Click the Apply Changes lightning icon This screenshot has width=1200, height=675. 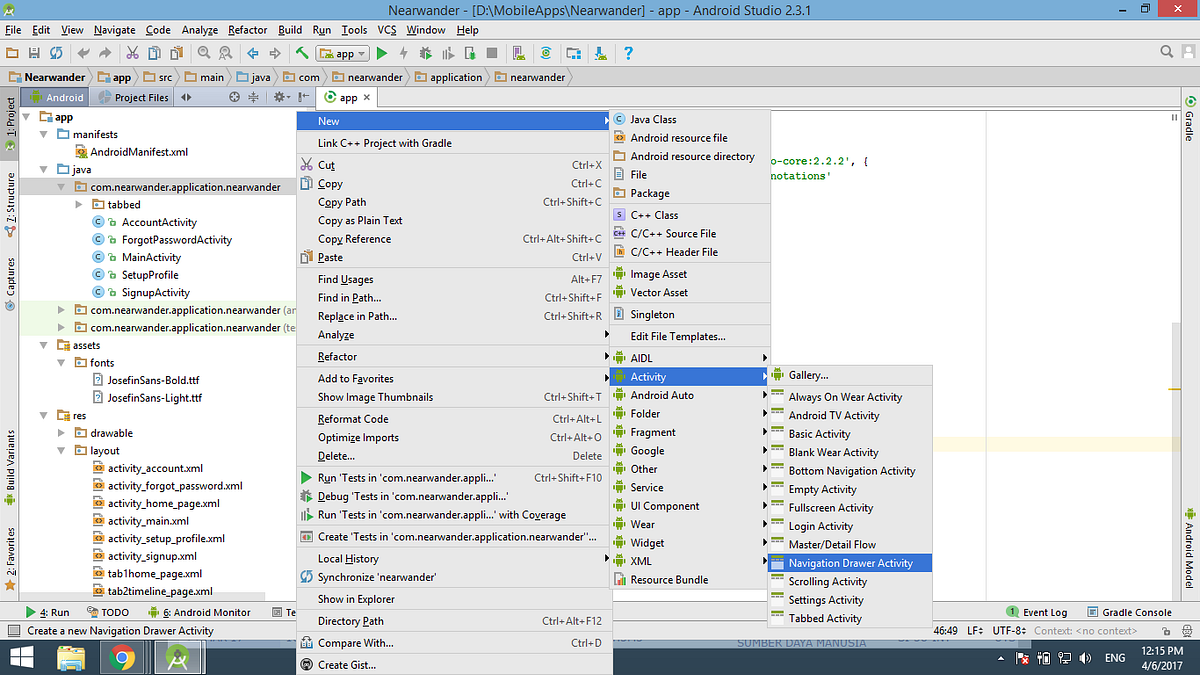404,53
